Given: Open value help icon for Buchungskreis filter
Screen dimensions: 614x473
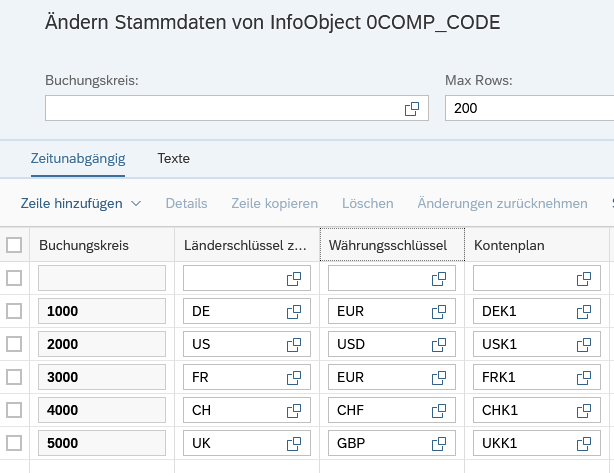Looking at the screenshot, I should (412, 108).
